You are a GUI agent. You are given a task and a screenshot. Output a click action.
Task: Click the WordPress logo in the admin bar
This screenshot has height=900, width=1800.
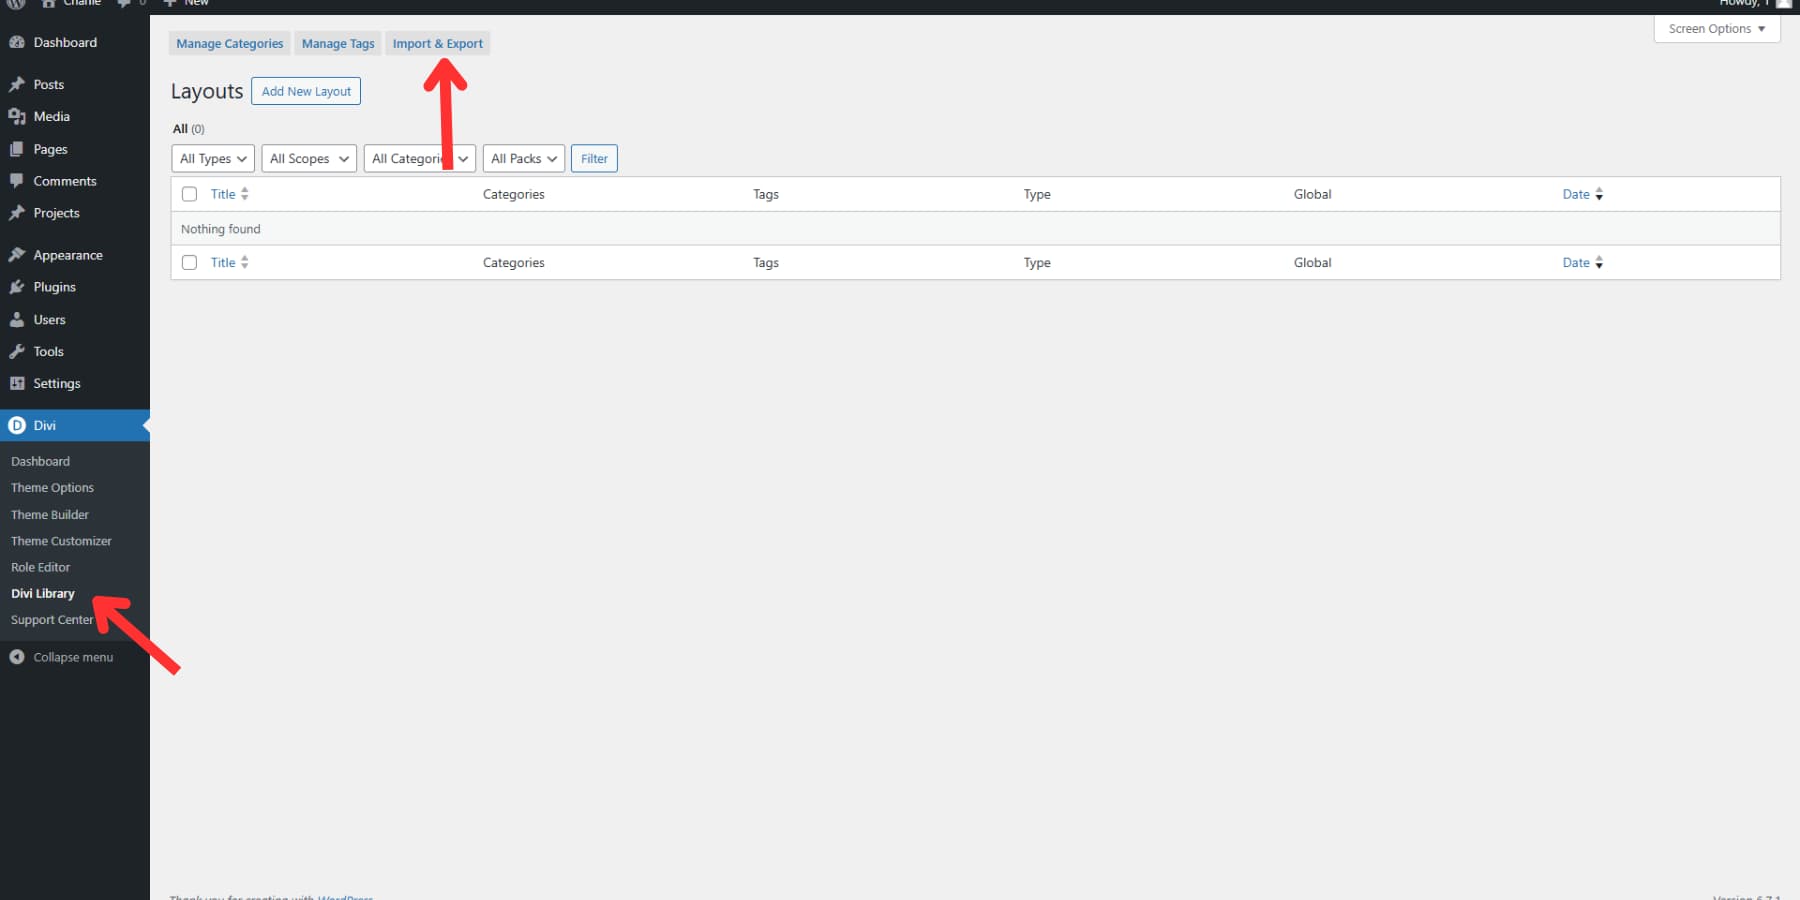coord(14,4)
